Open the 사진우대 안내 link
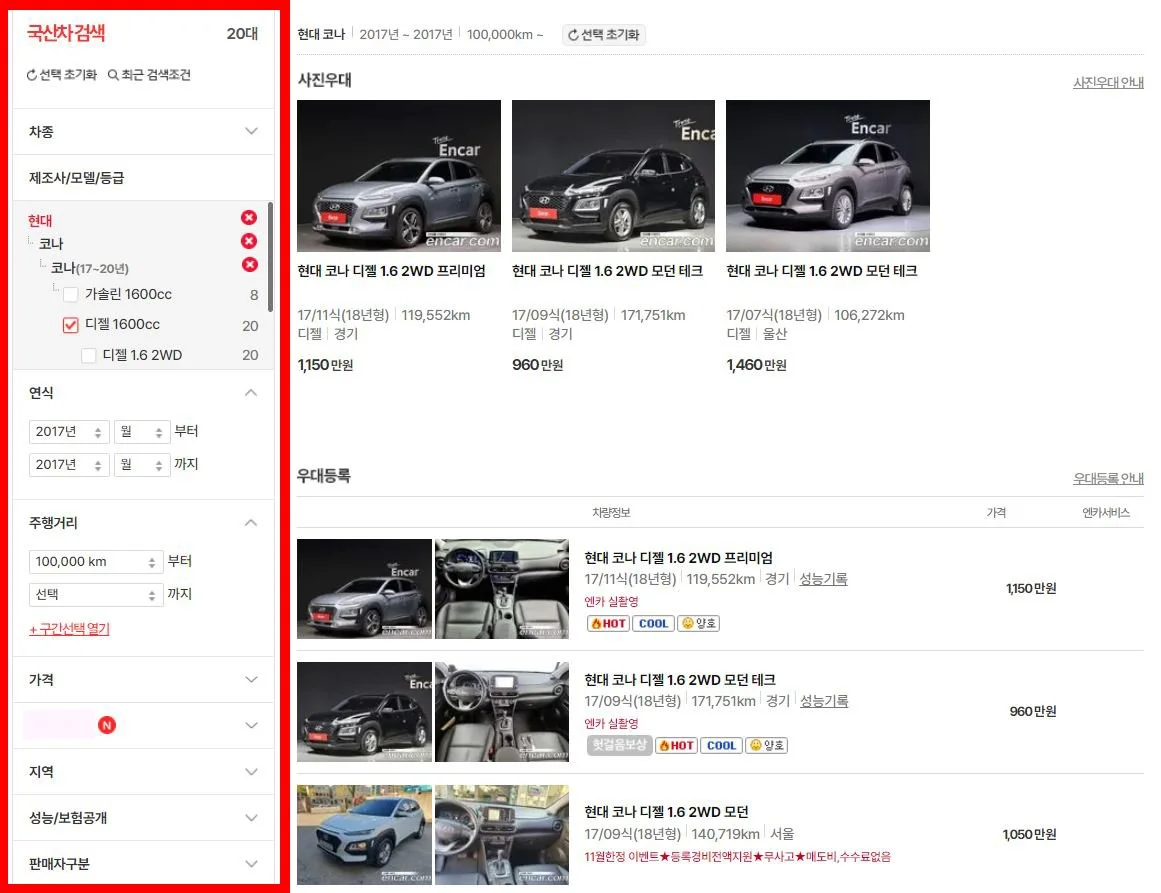Screen dimensions: 1161x893 coord(1108,83)
